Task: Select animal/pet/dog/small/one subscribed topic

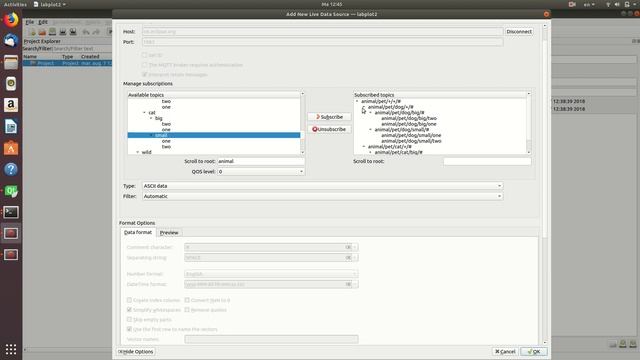Action: [x=411, y=135]
